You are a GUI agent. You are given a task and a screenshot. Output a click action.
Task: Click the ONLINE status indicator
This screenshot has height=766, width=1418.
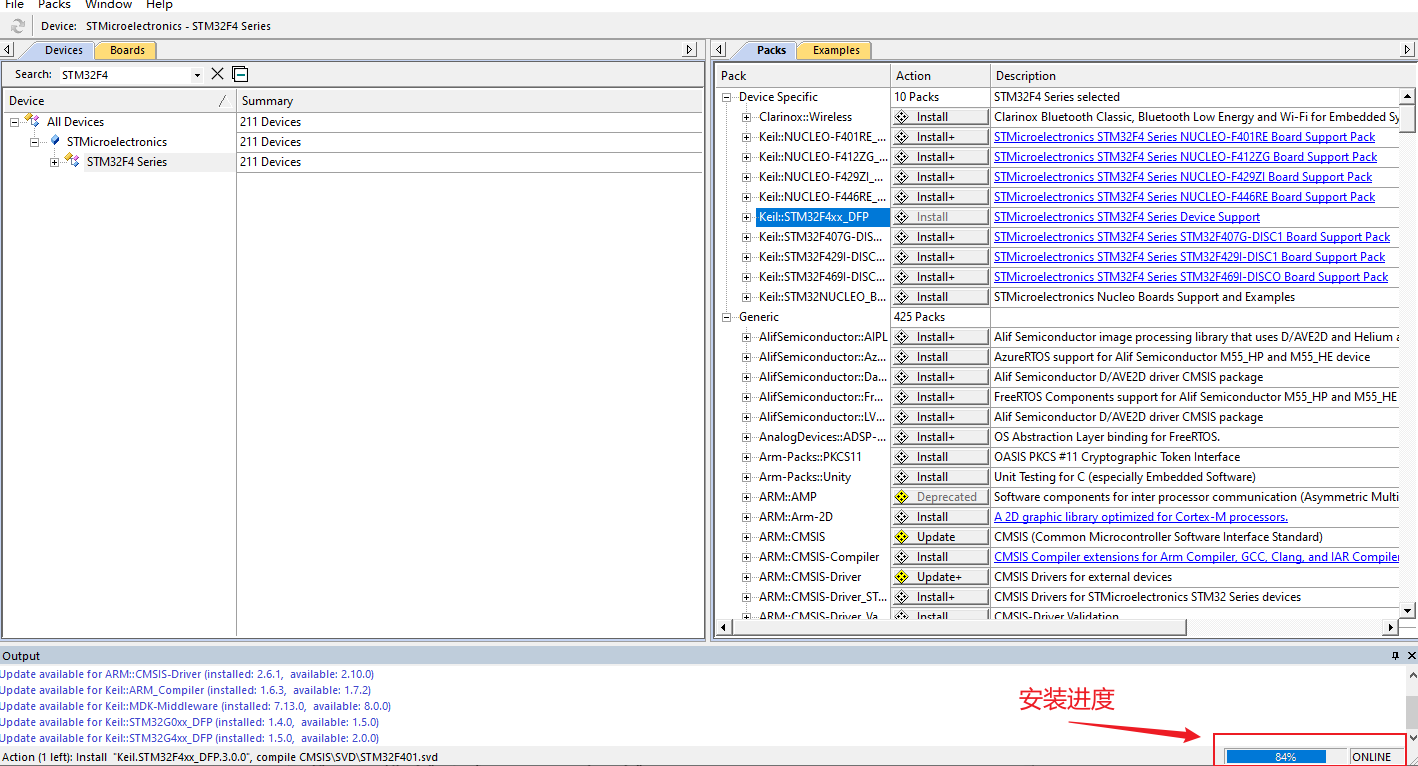tap(1371, 757)
